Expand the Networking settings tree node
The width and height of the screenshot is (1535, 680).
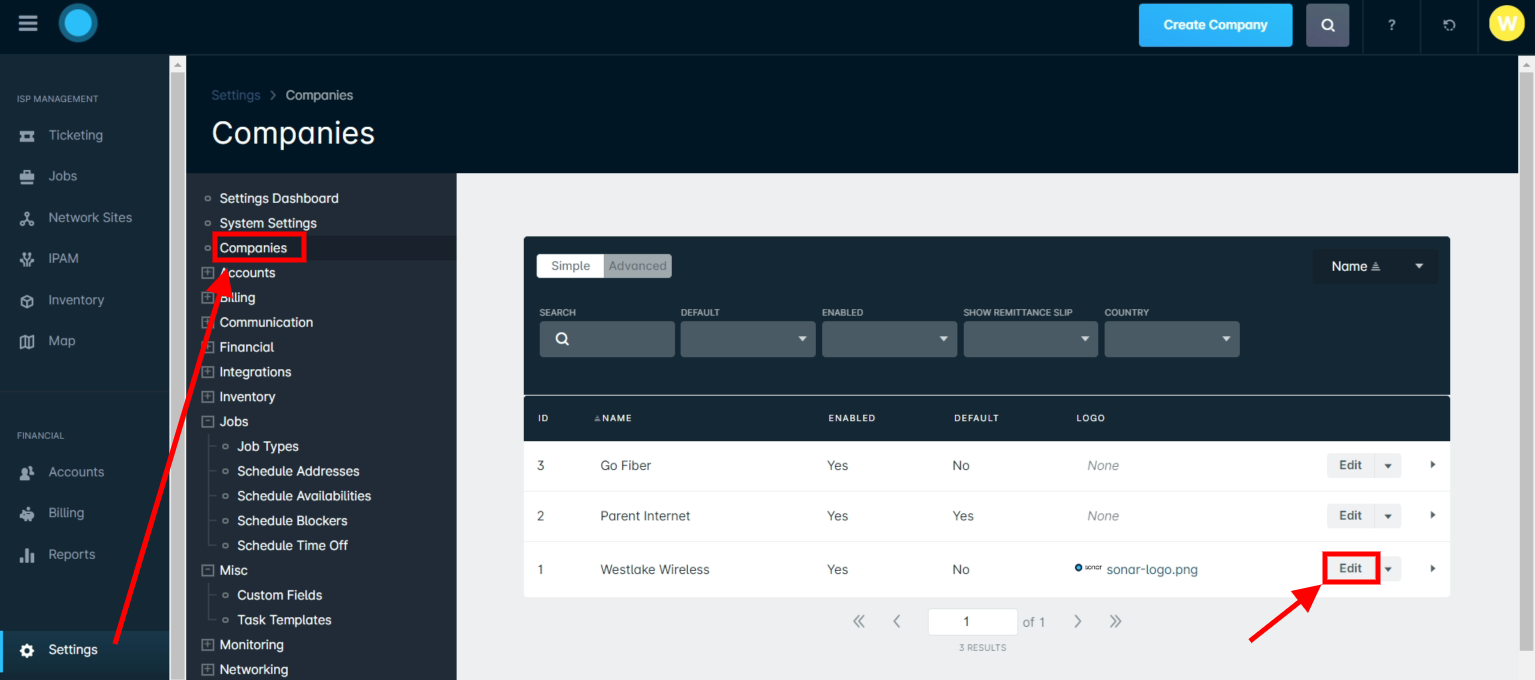(208, 670)
